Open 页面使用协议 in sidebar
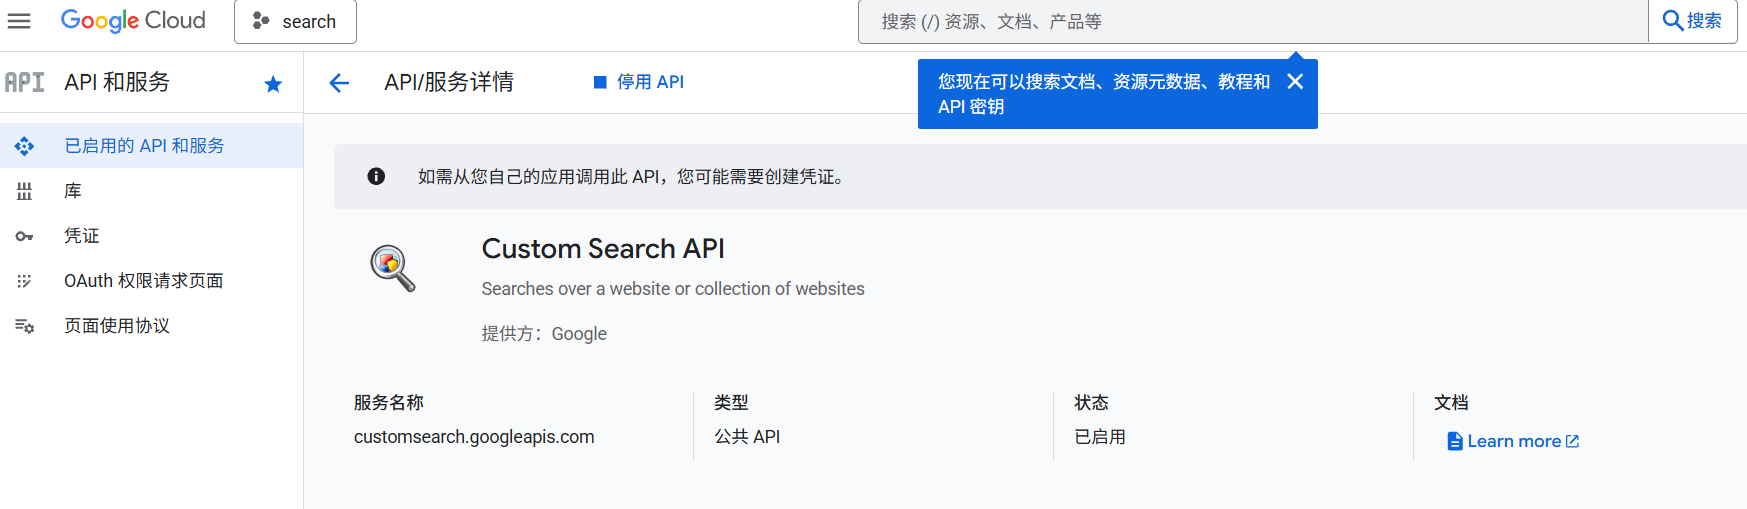Screen dimensions: 1747x509 (117, 326)
